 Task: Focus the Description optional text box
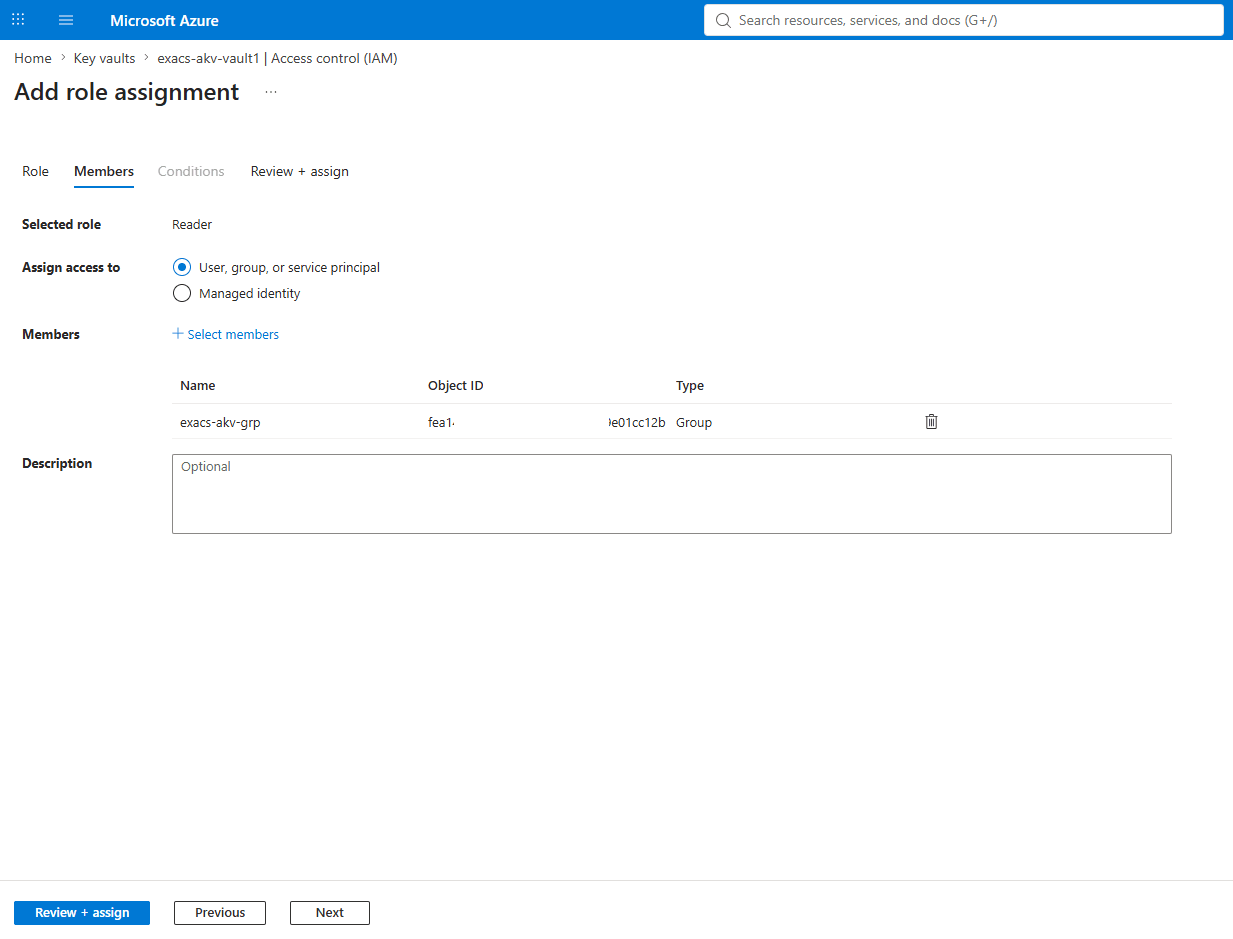tap(672, 494)
